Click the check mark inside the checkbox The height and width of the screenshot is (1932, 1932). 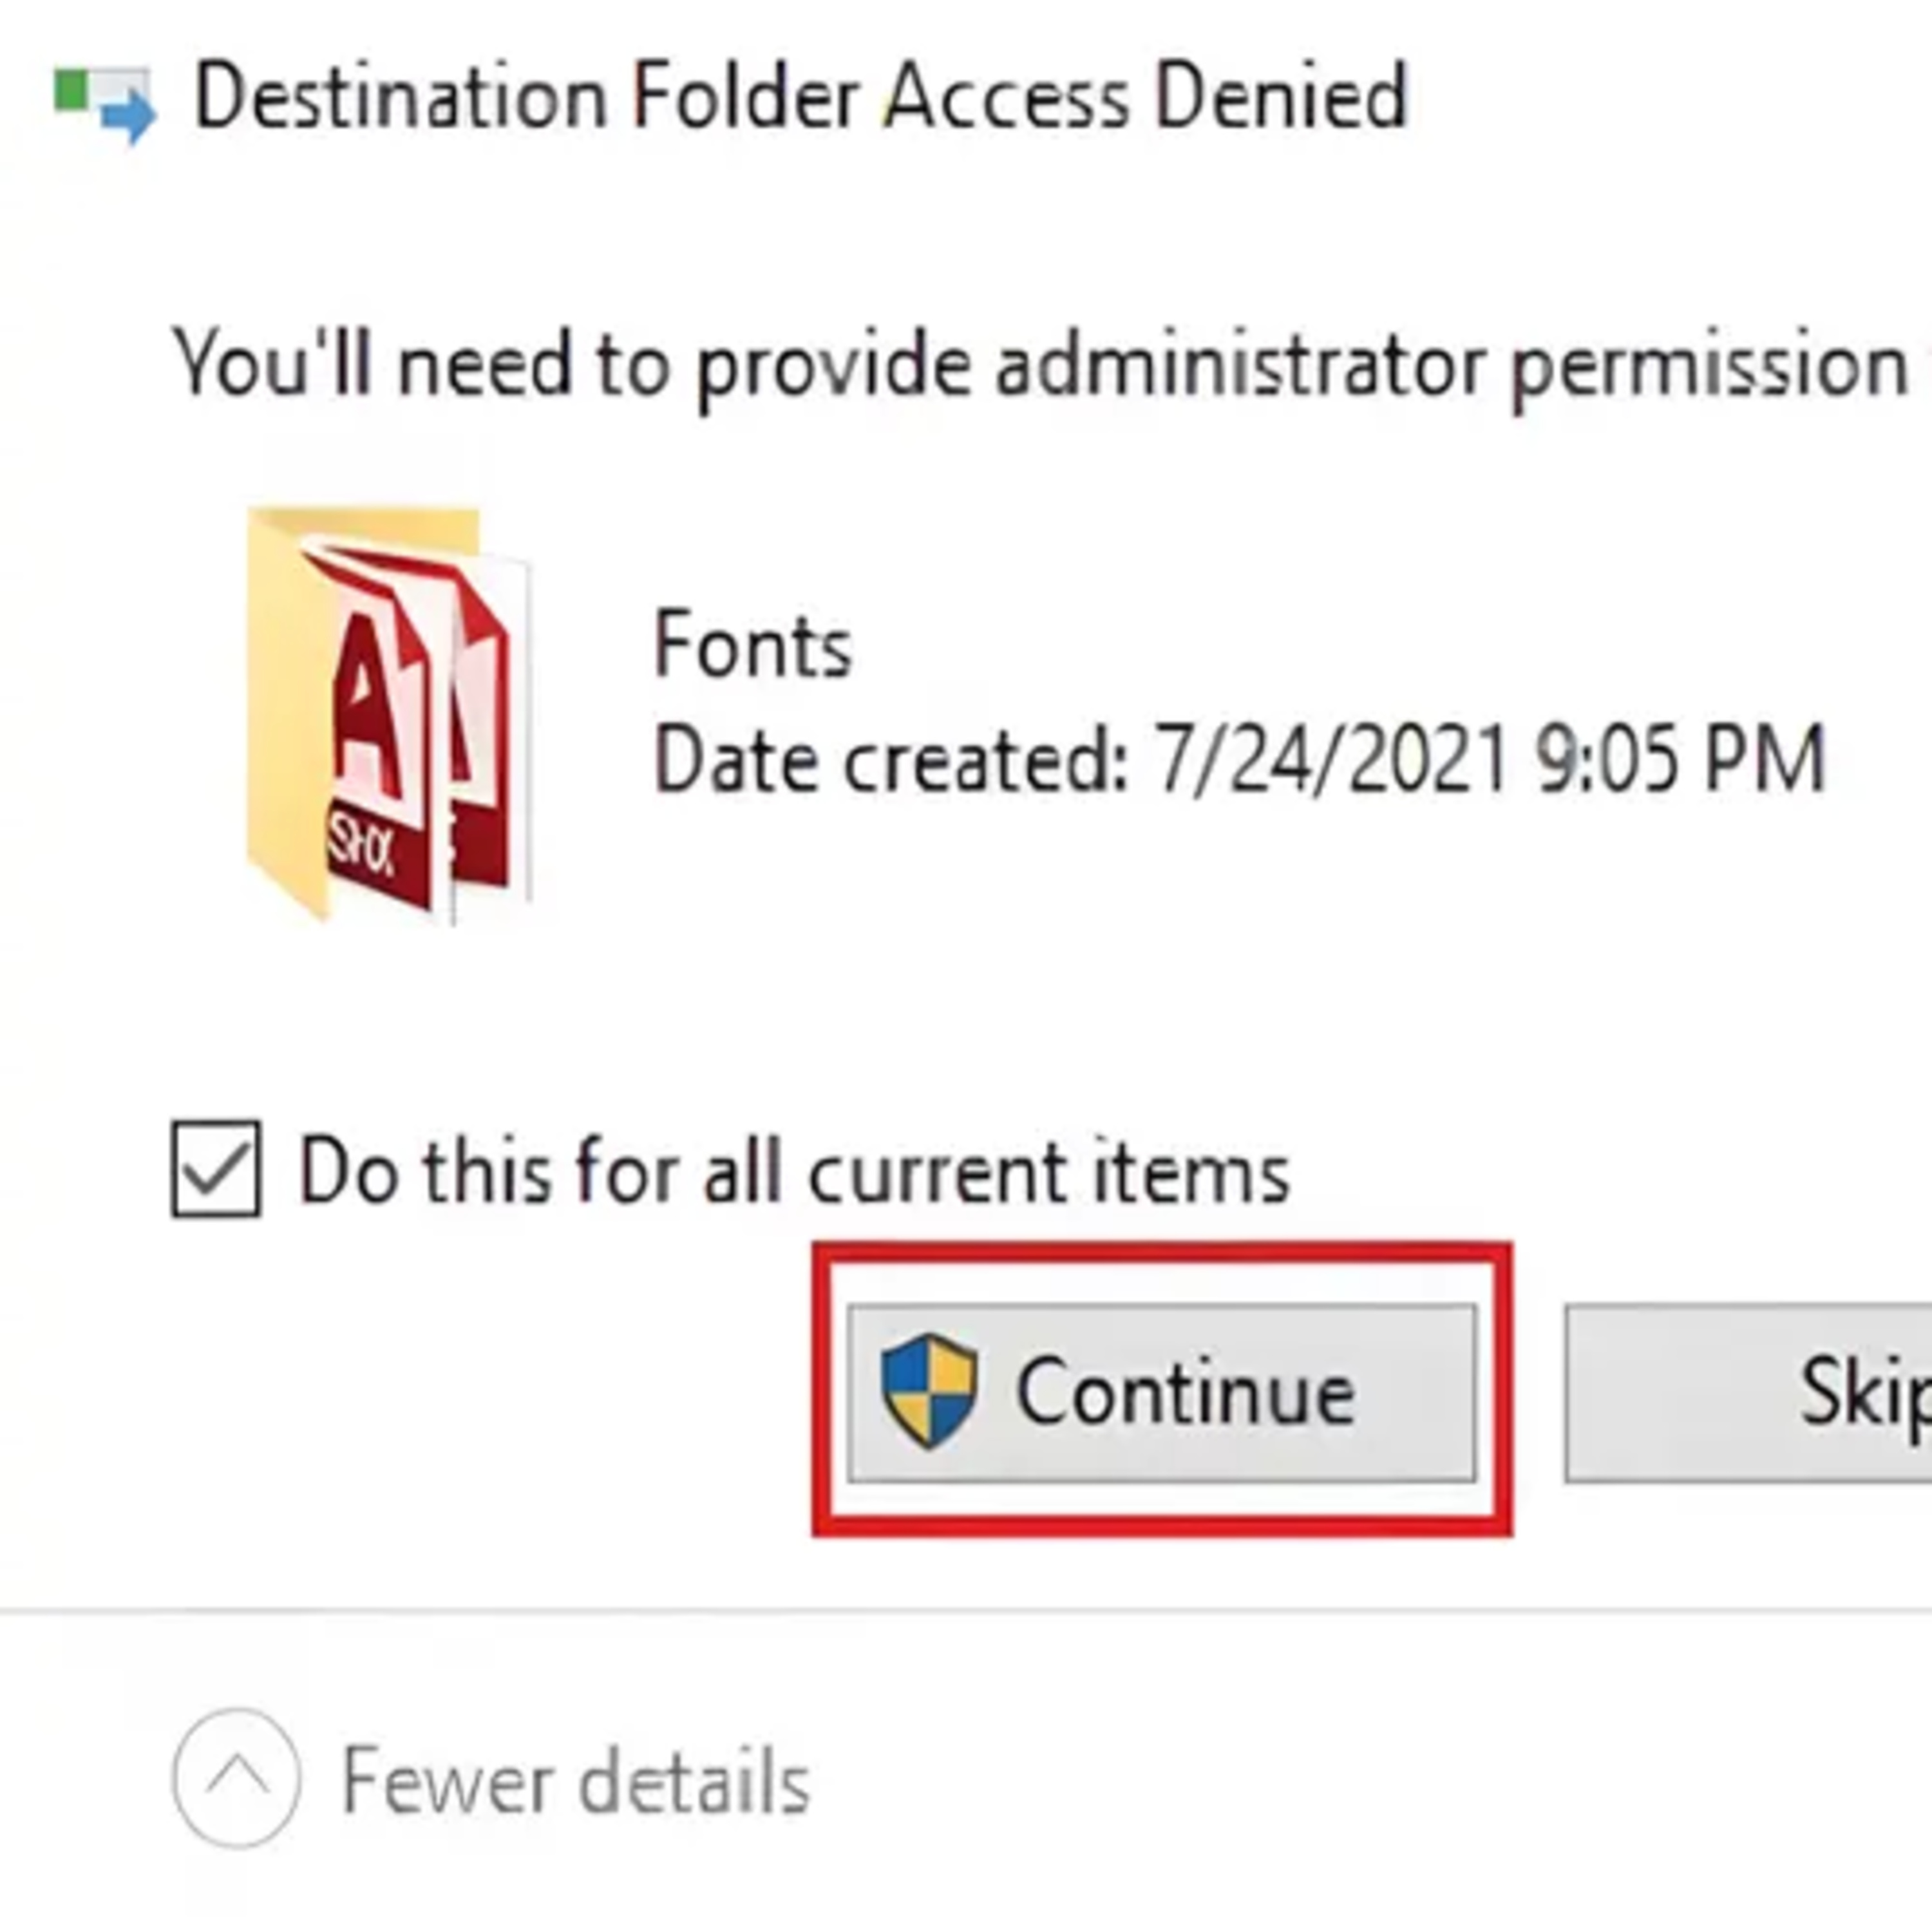tap(216, 1167)
